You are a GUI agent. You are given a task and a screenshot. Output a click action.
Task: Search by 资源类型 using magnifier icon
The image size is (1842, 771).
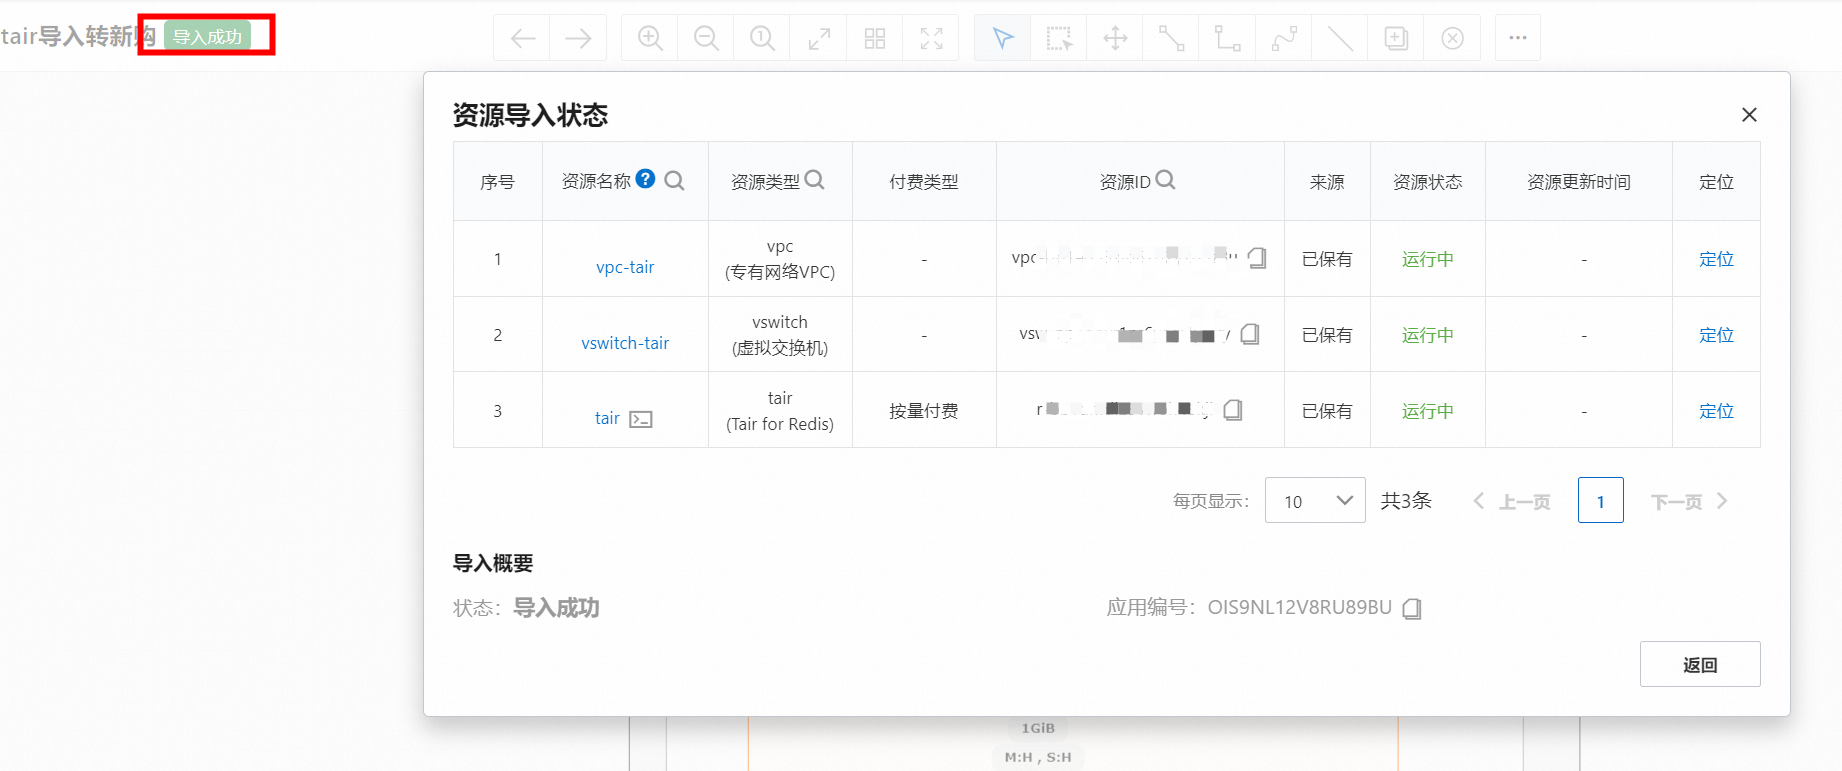[x=815, y=180]
